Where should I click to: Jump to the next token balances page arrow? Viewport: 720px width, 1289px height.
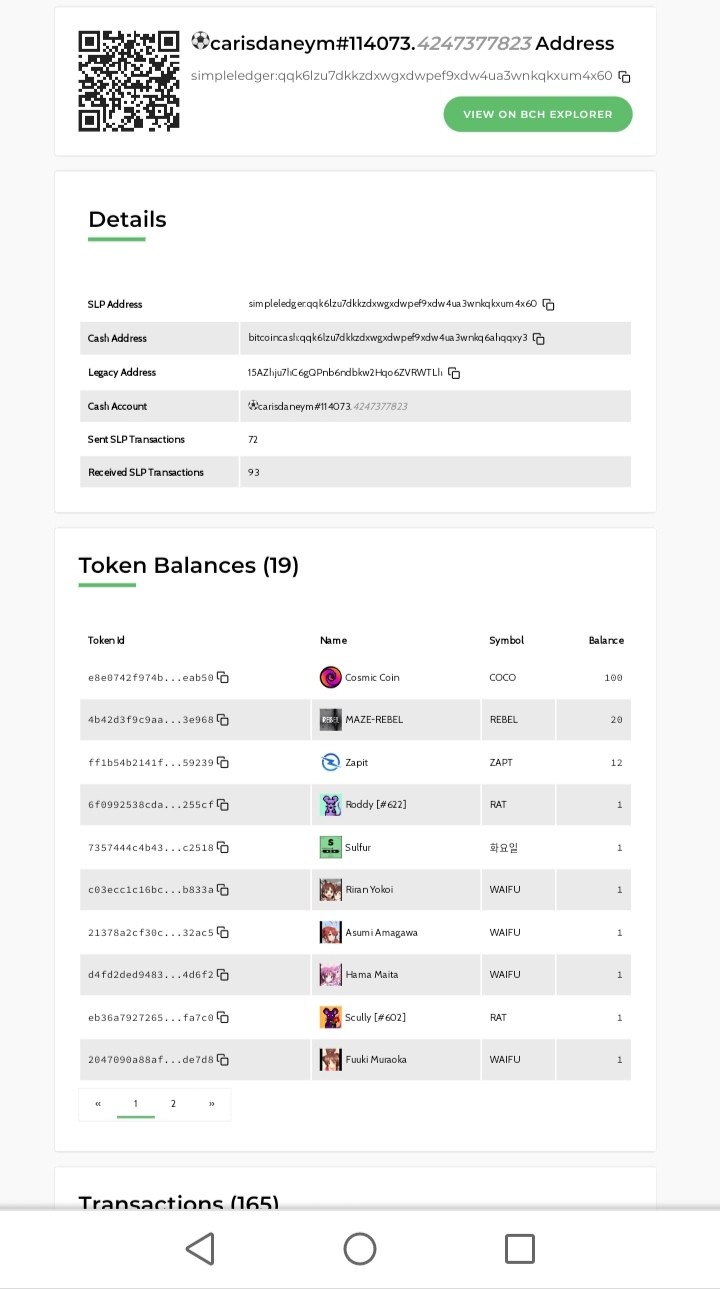point(211,1104)
